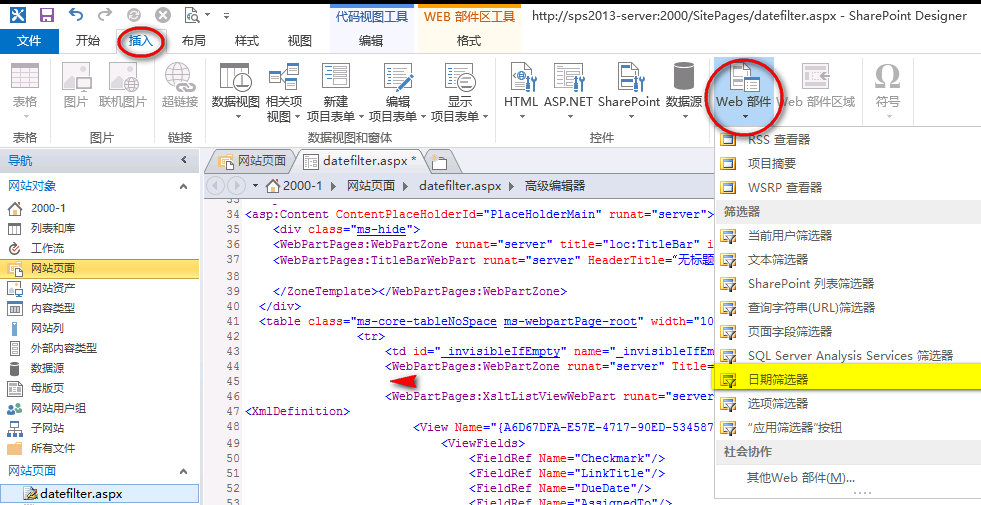981x505 pixels.
Task: Select datefilter.aspx in the site pages list
Action: click(x=100, y=494)
